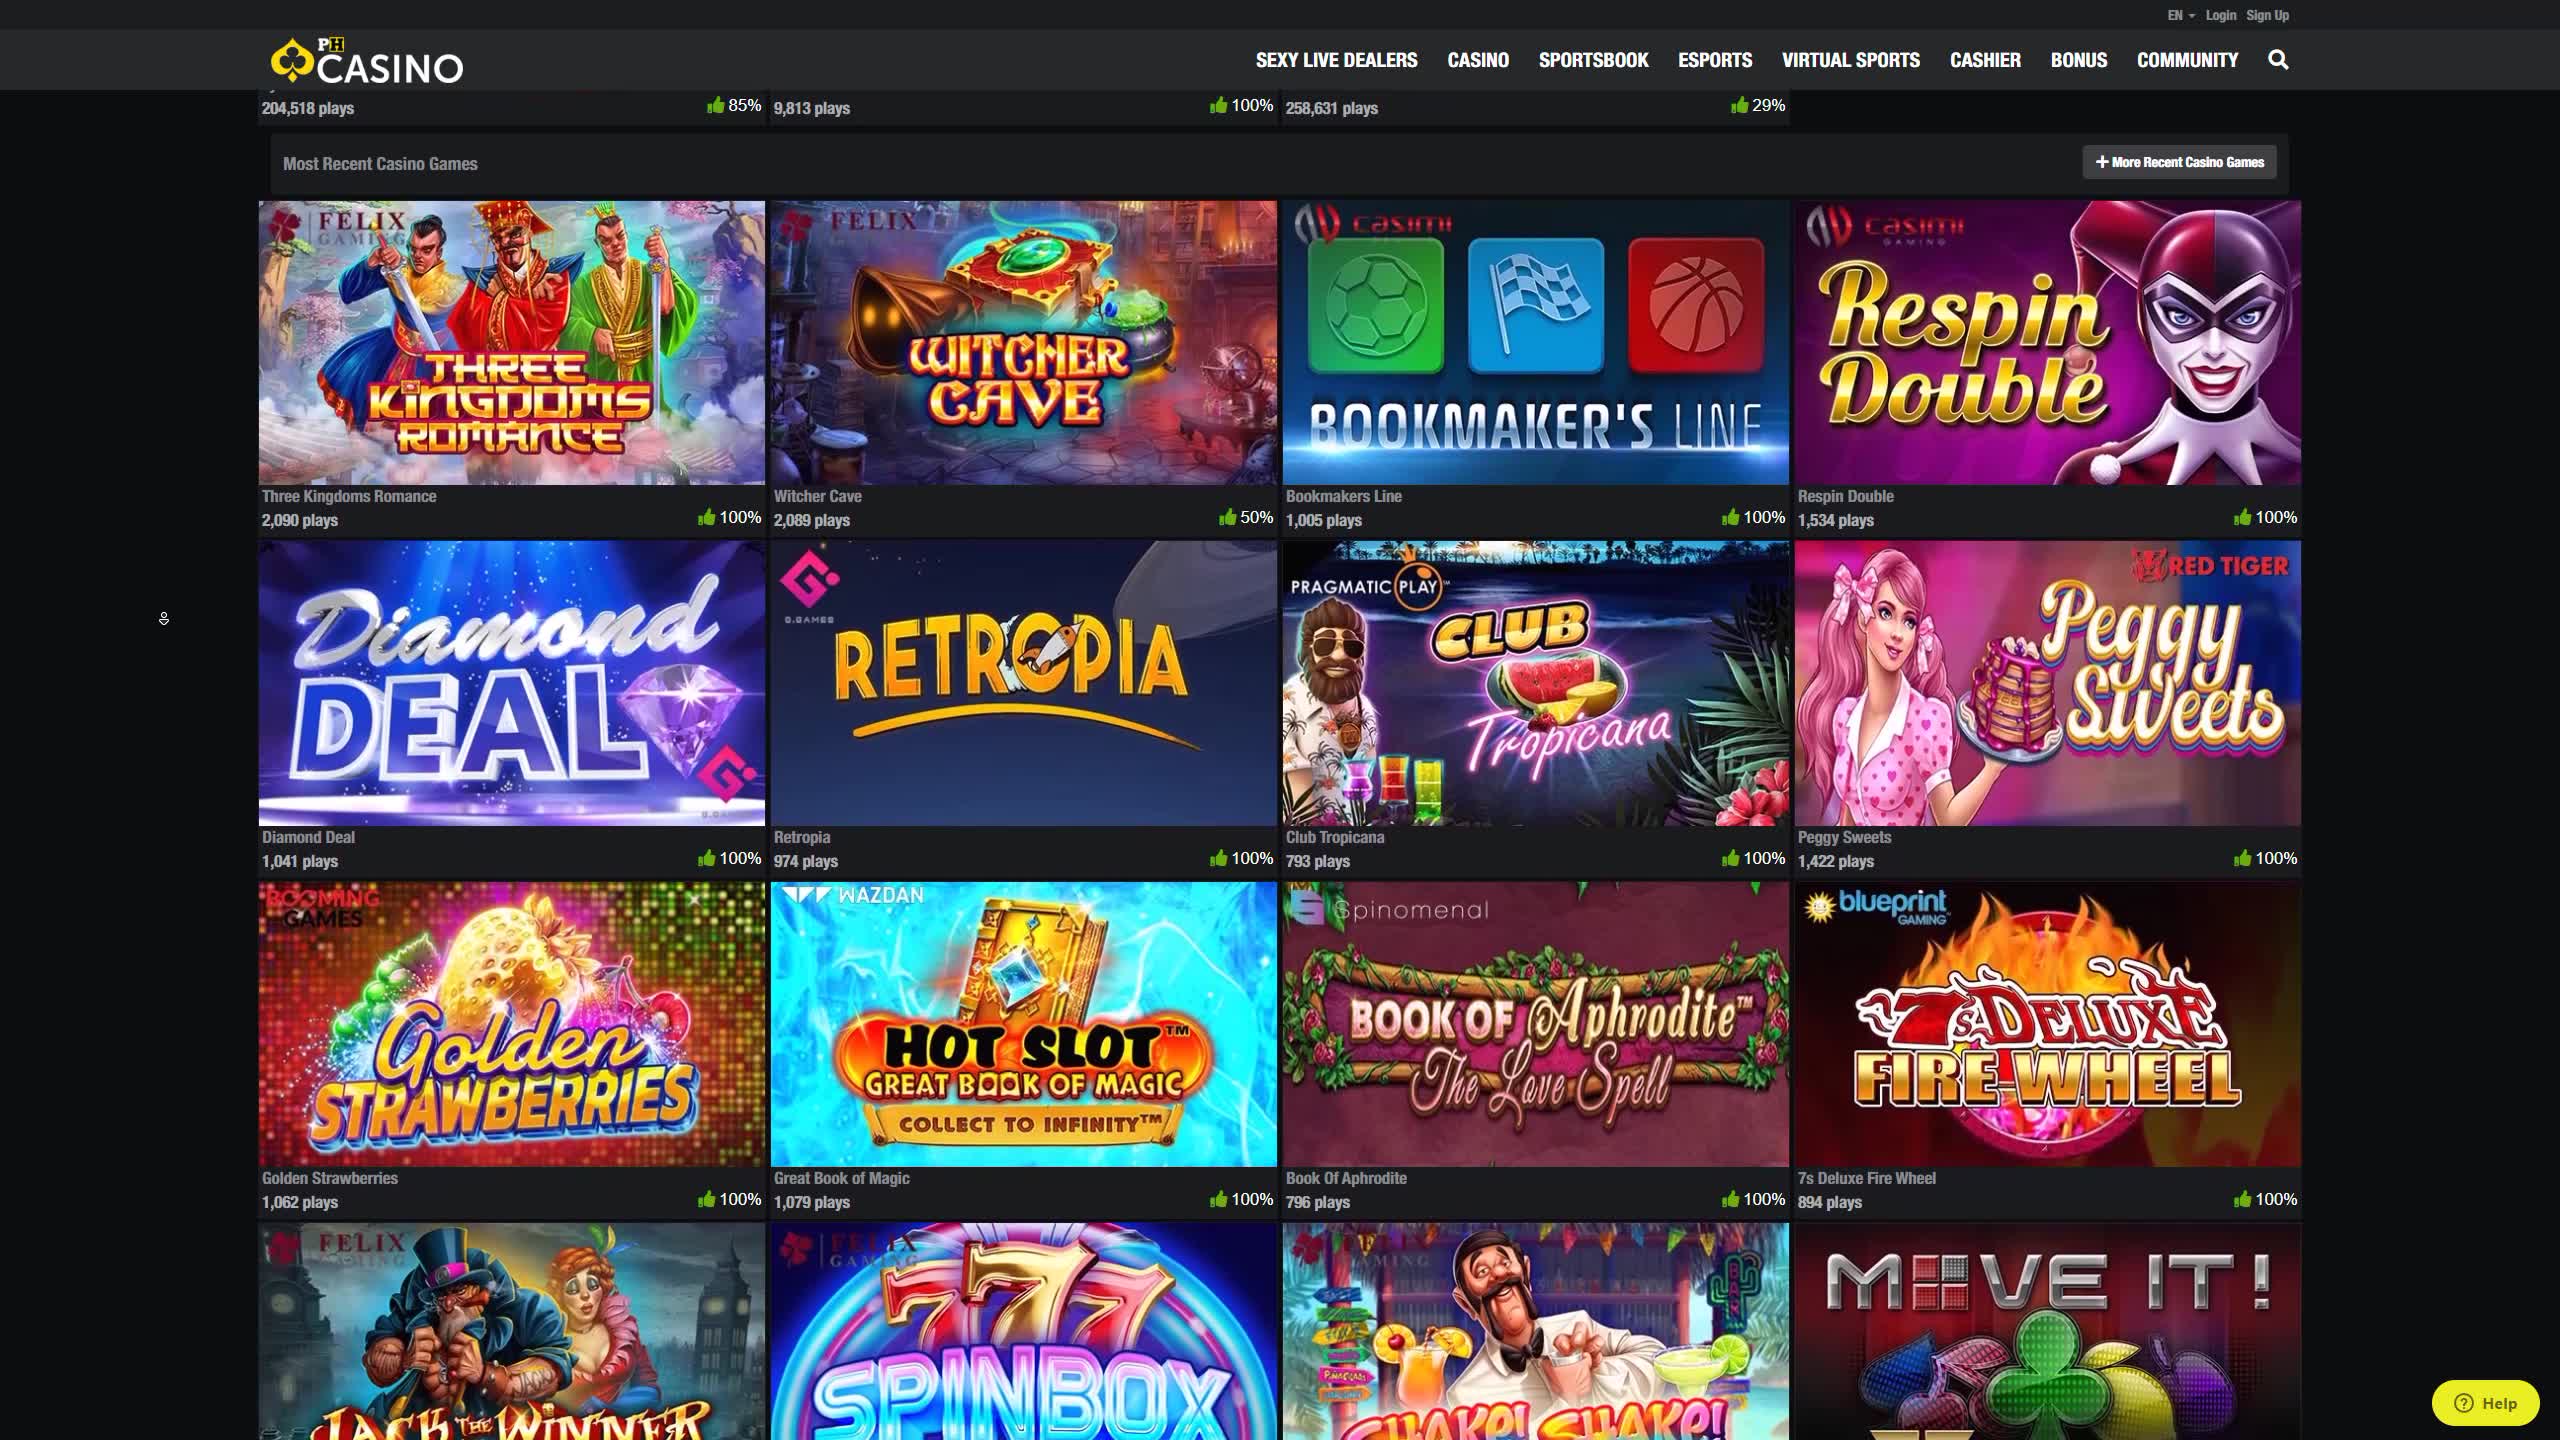Viewport: 2560px width, 1440px height.
Task: Click the Book Of Aphrodite title
Action: click(x=1346, y=1178)
